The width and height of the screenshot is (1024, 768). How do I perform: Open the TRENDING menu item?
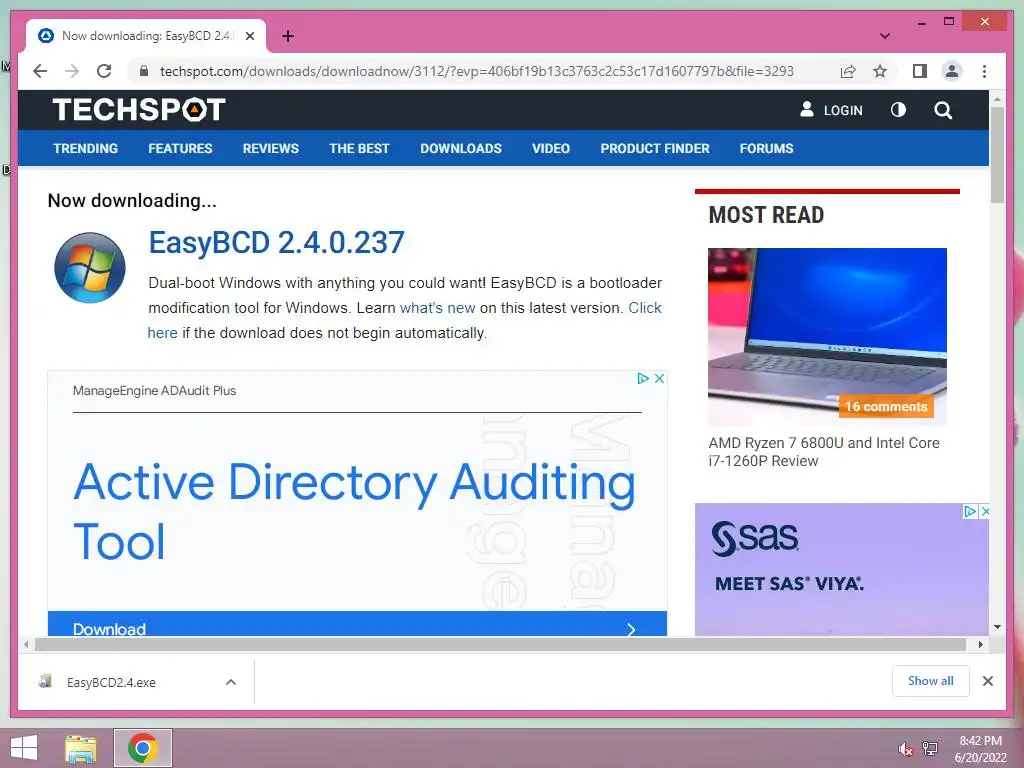point(86,148)
